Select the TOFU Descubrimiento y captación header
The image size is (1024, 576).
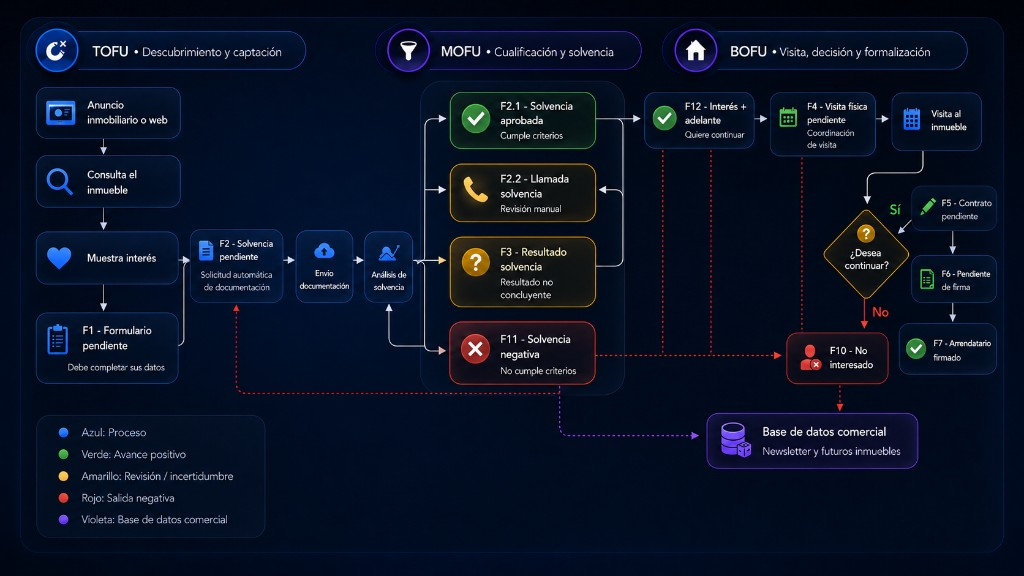click(x=171, y=51)
